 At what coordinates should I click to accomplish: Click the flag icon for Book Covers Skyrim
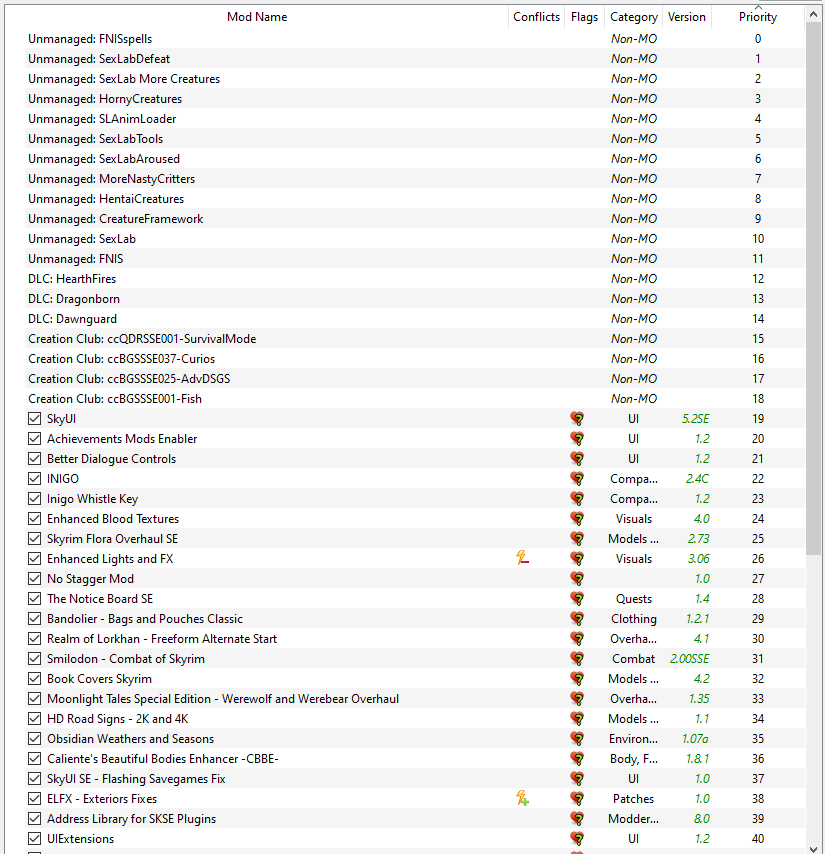[x=577, y=679]
